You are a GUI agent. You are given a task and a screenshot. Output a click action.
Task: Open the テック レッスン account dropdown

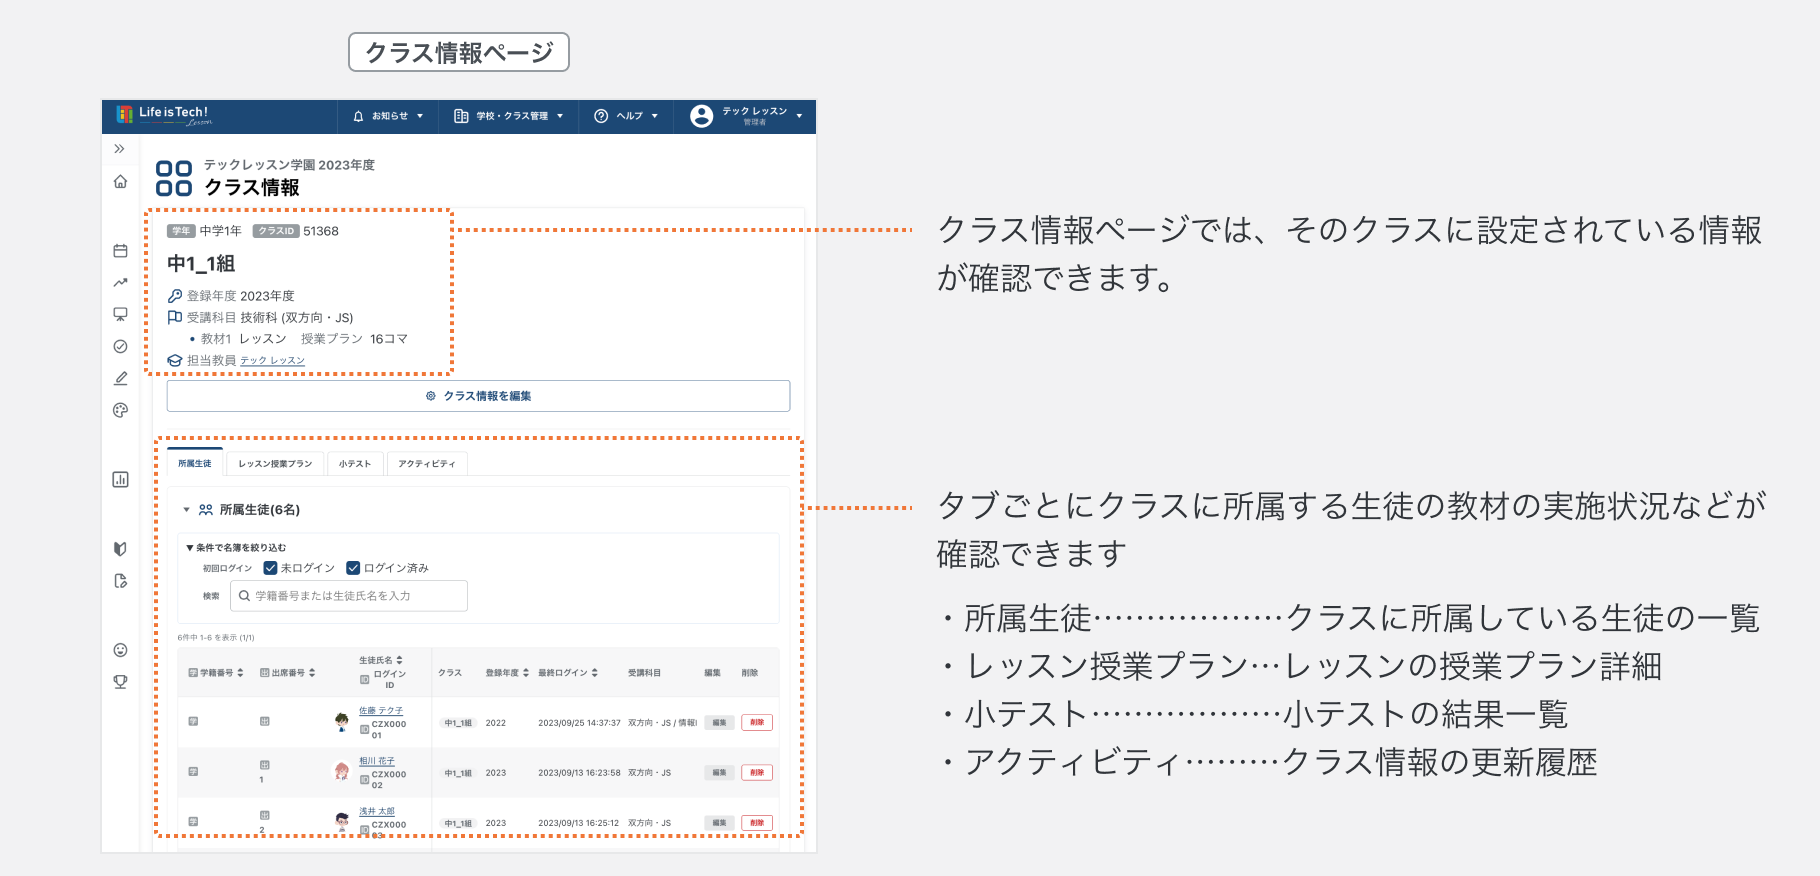tap(747, 116)
